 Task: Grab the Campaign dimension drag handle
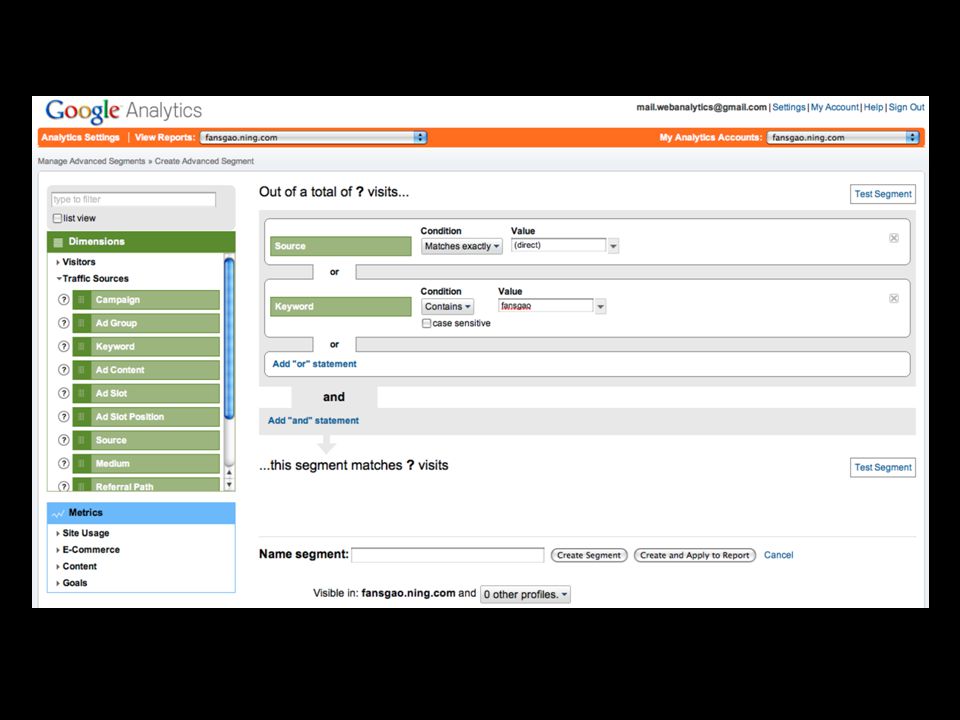pyautogui.click(x=81, y=300)
